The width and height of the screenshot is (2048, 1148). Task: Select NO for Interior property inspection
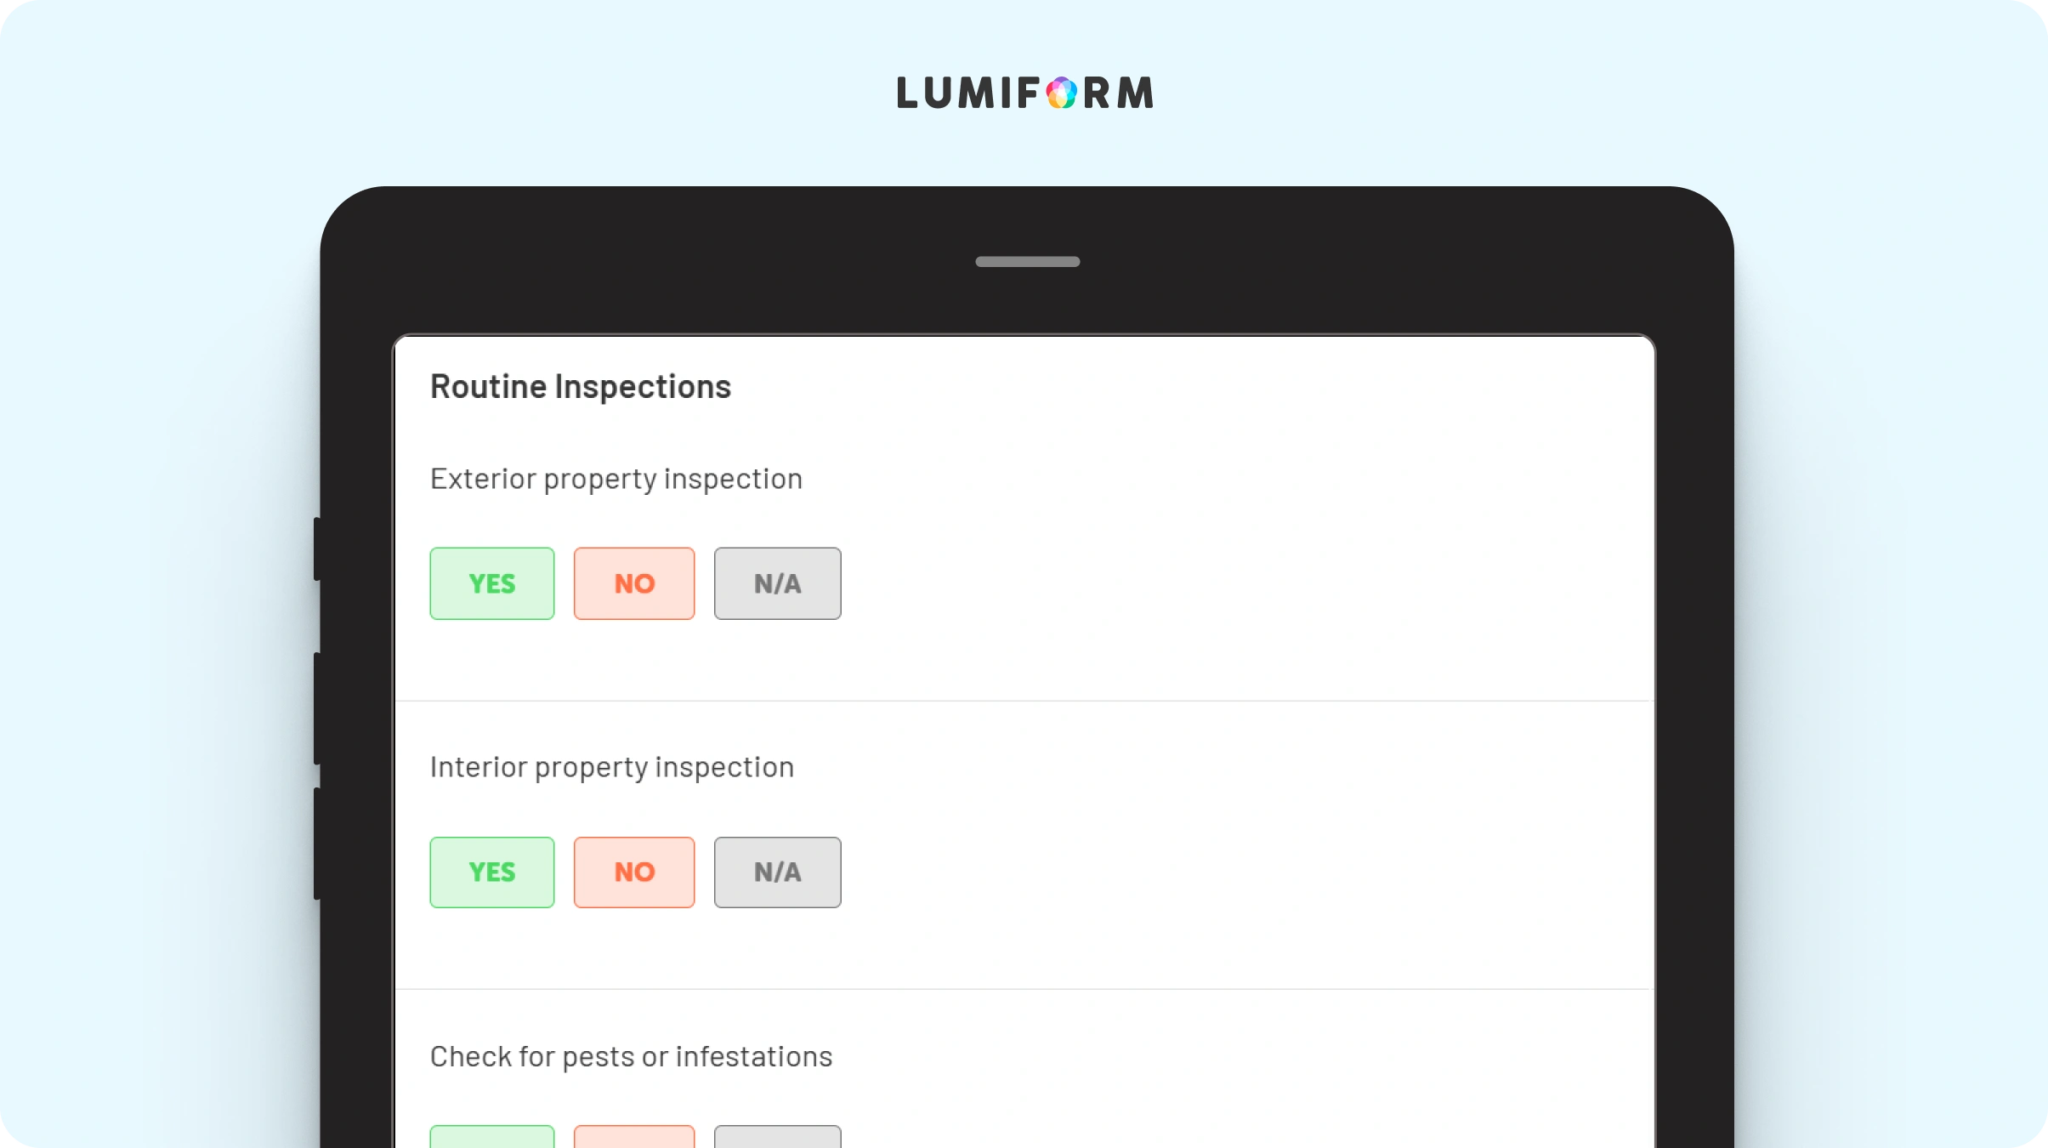tap(634, 872)
